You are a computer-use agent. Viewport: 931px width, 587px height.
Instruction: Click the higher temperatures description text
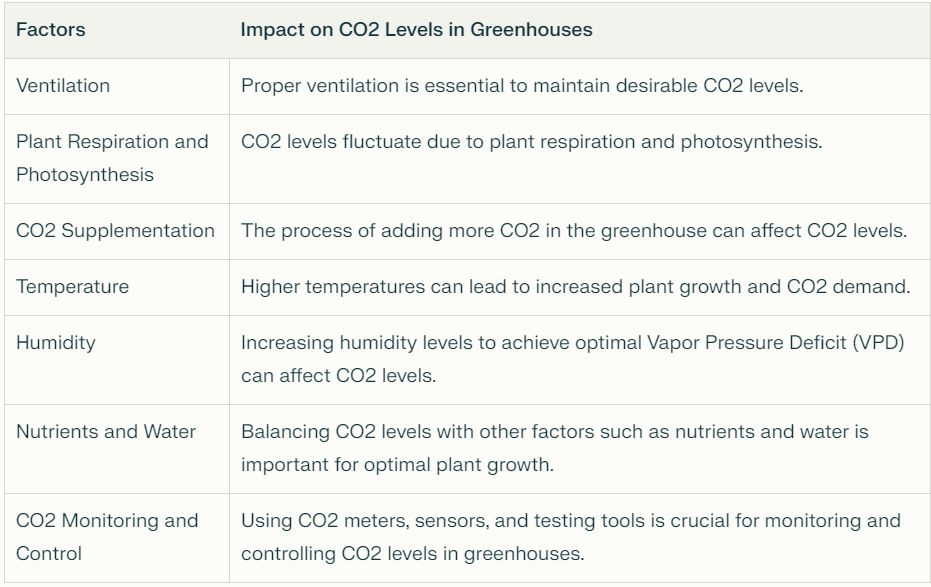[x=575, y=287]
